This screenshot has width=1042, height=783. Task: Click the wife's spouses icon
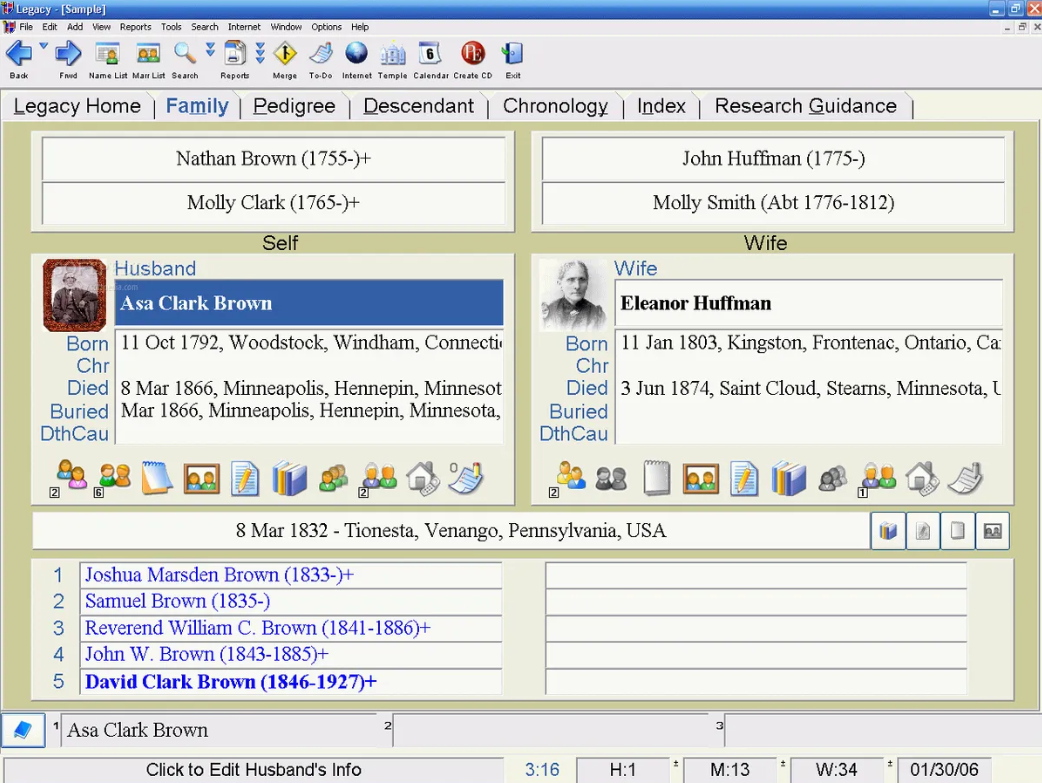pyautogui.click(x=570, y=477)
